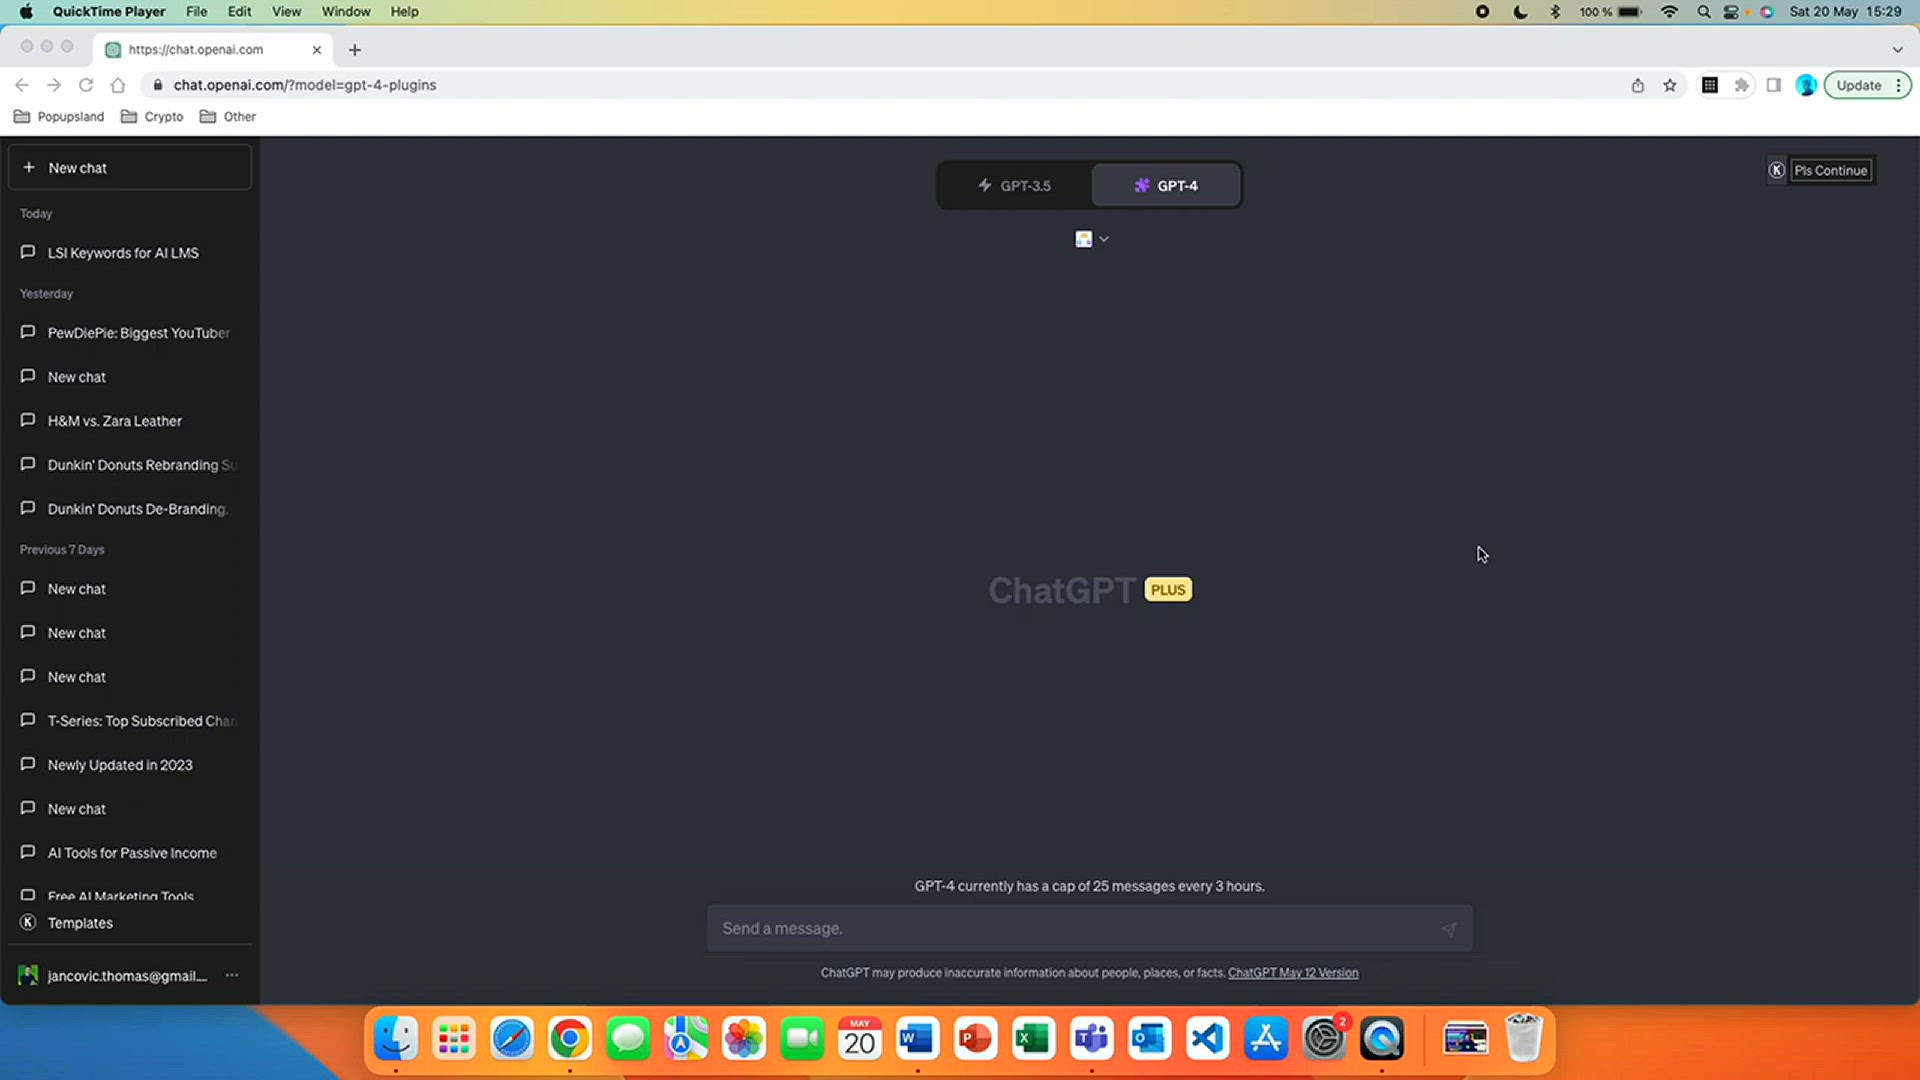1920x1080 pixels.
Task: Click the Chrome Update button
Action: click(1859, 85)
